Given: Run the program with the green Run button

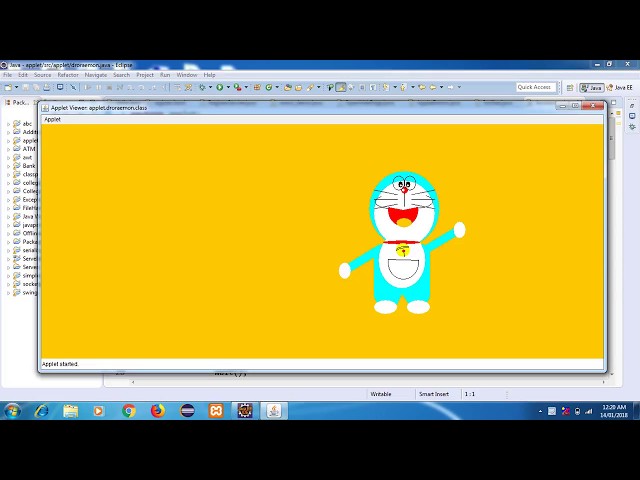Looking at the screenshot, I should pos(220,87).
